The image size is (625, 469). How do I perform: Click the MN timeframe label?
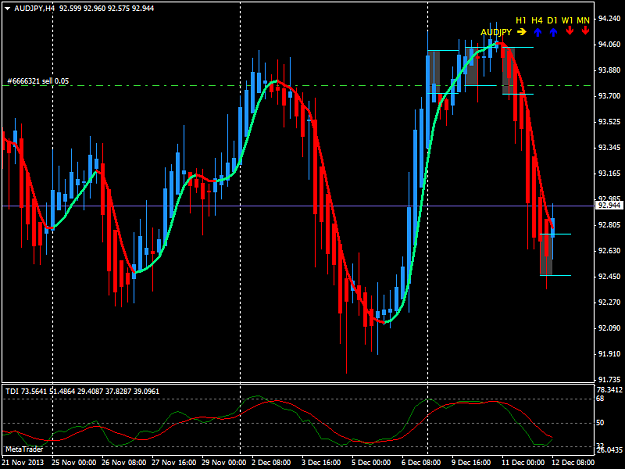(583, 20)
